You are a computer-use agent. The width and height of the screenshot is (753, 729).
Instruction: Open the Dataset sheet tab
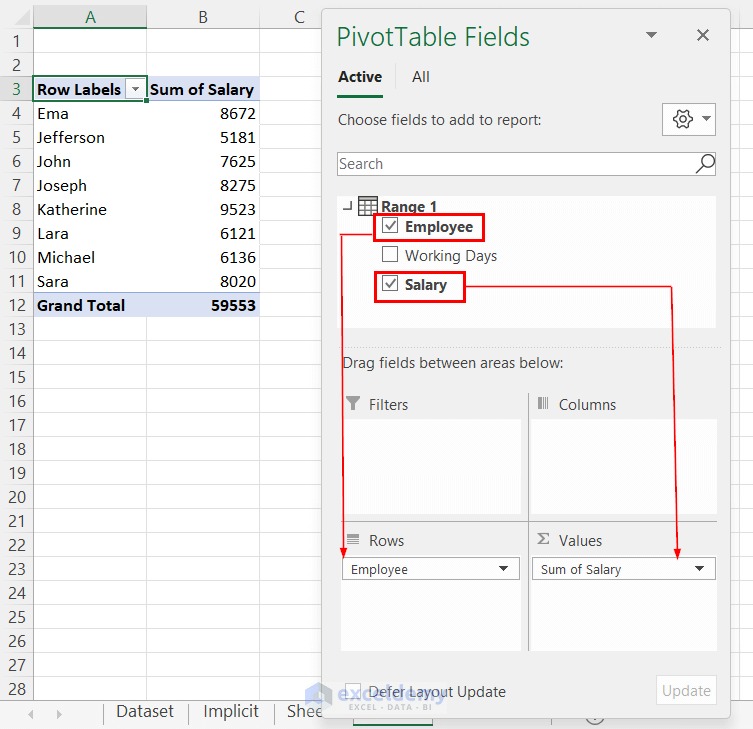pos(145,712)
